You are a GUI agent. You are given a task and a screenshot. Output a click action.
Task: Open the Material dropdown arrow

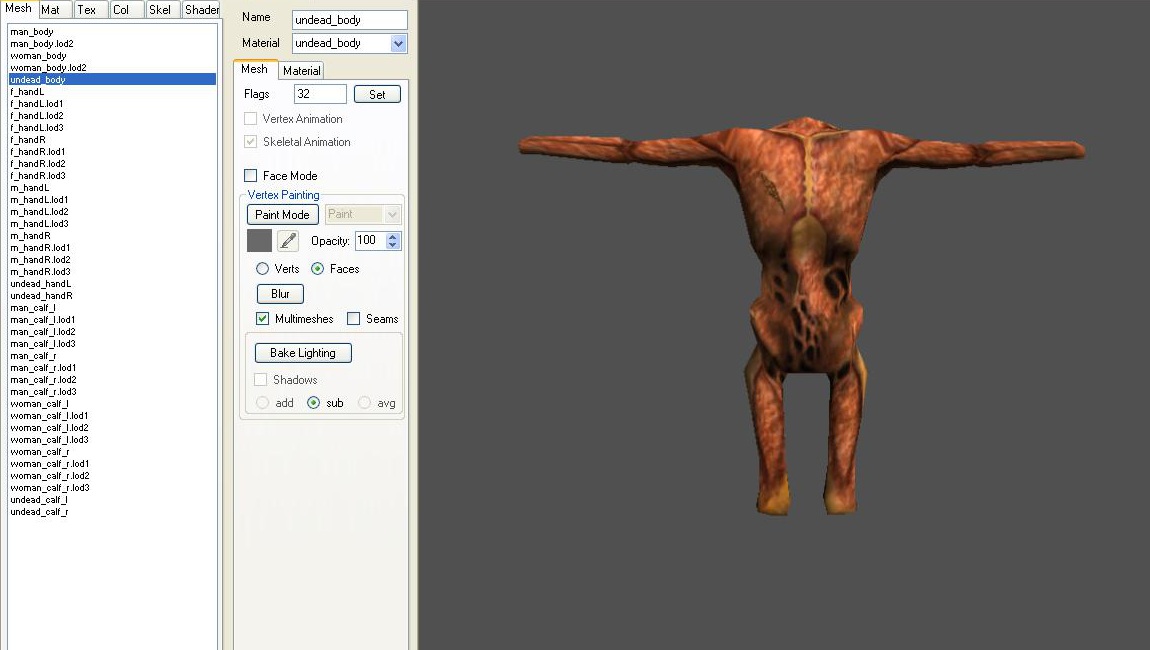point(398,43)
